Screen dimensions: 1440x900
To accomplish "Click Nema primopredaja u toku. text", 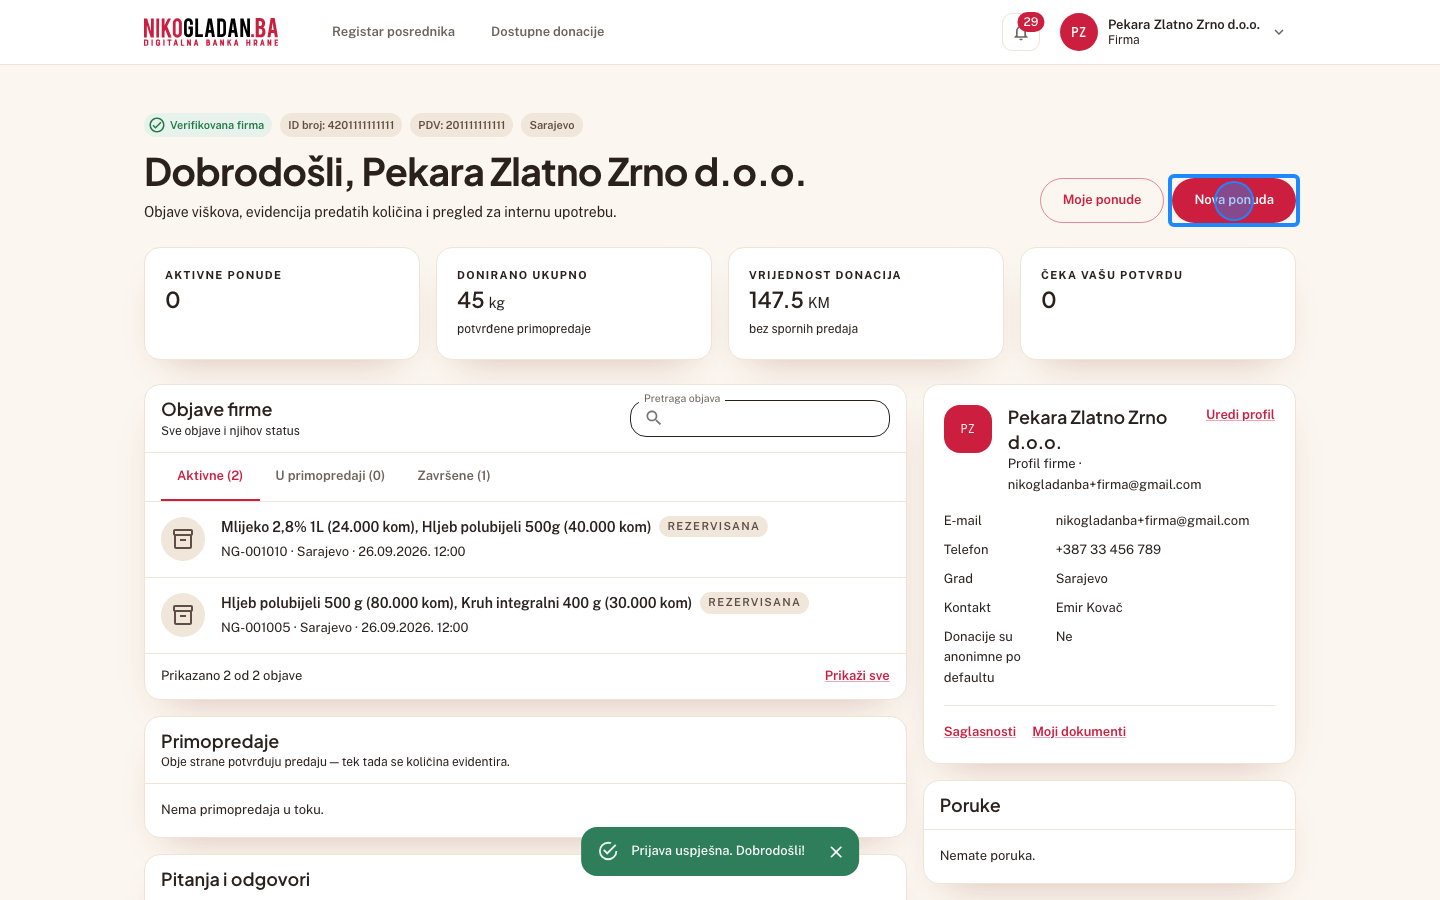I will pyautogui.click(x=242, y=810).
